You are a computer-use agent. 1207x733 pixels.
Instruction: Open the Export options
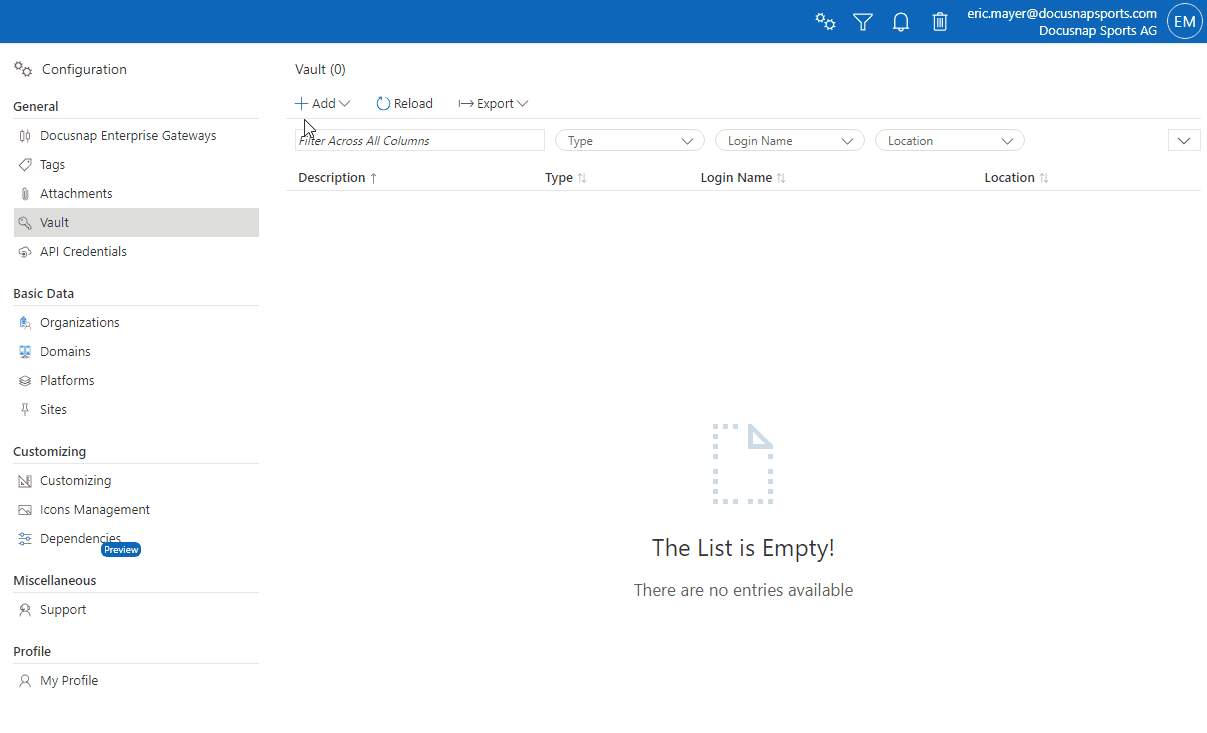tap(493, 103)
